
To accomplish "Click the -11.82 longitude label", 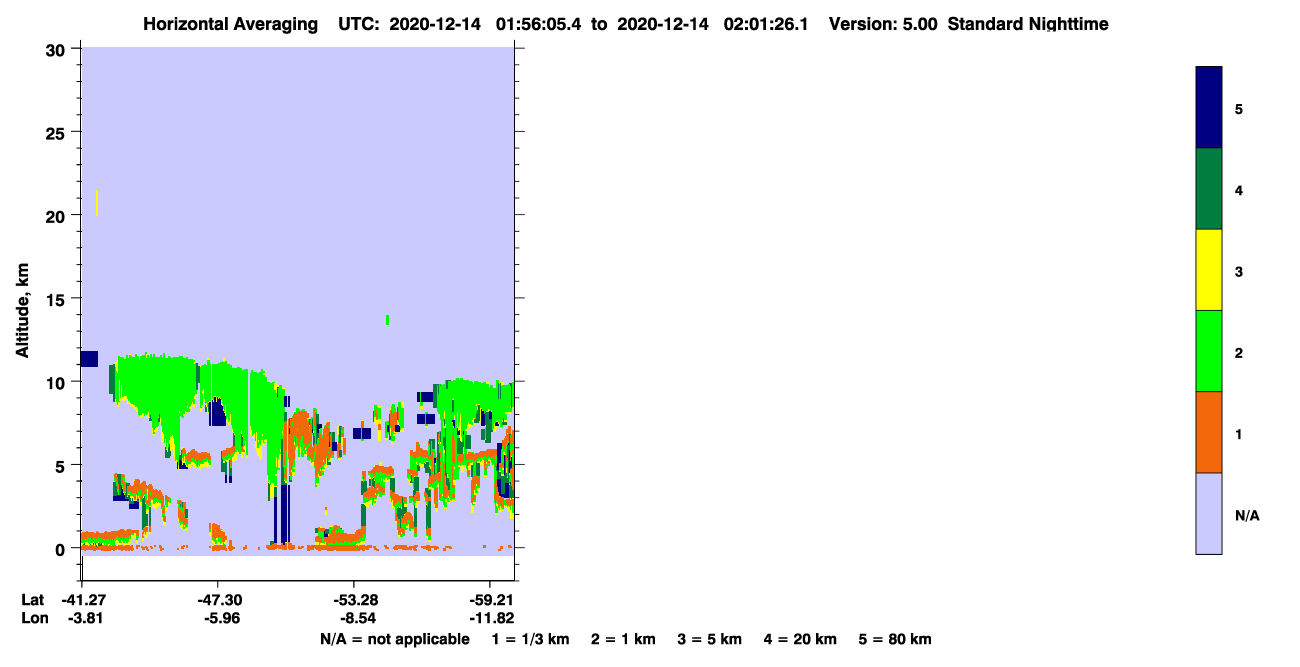I will pos(491,618).
